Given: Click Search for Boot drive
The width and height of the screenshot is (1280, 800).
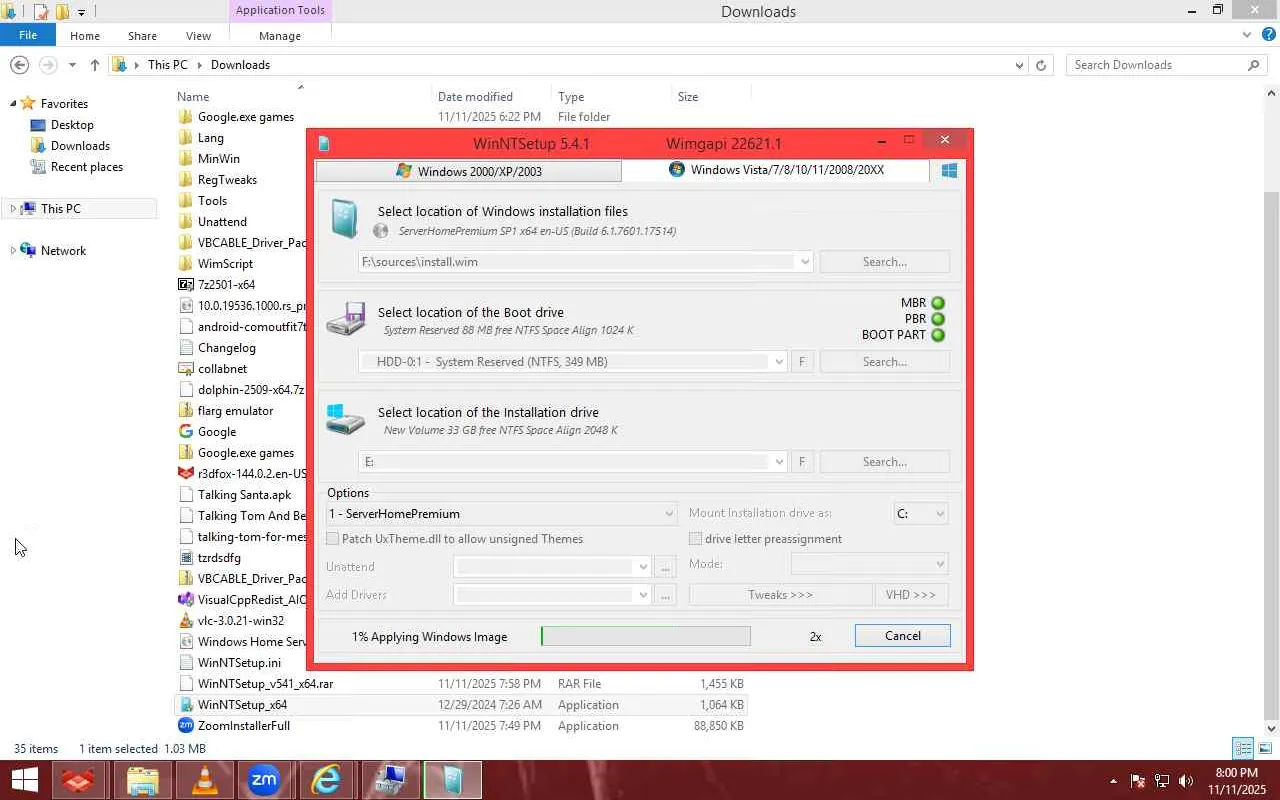Looking at the screenshot, I should point(885,362).
